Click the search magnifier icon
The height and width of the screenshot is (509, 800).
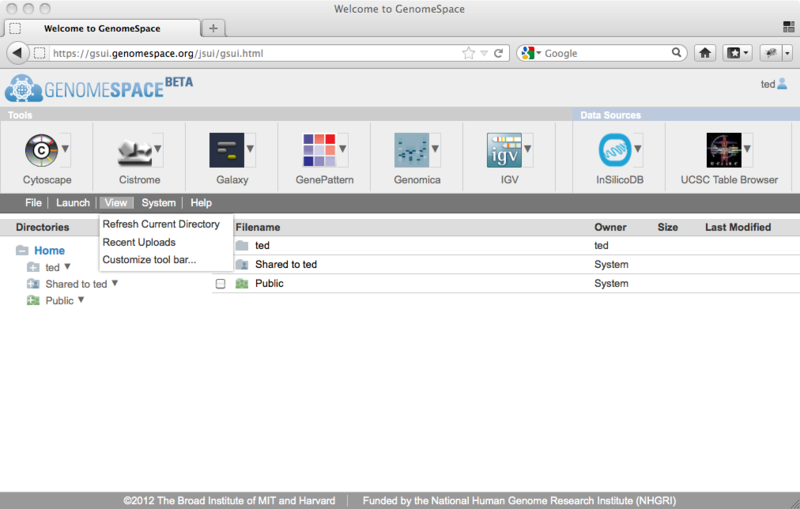click(677, 53)
